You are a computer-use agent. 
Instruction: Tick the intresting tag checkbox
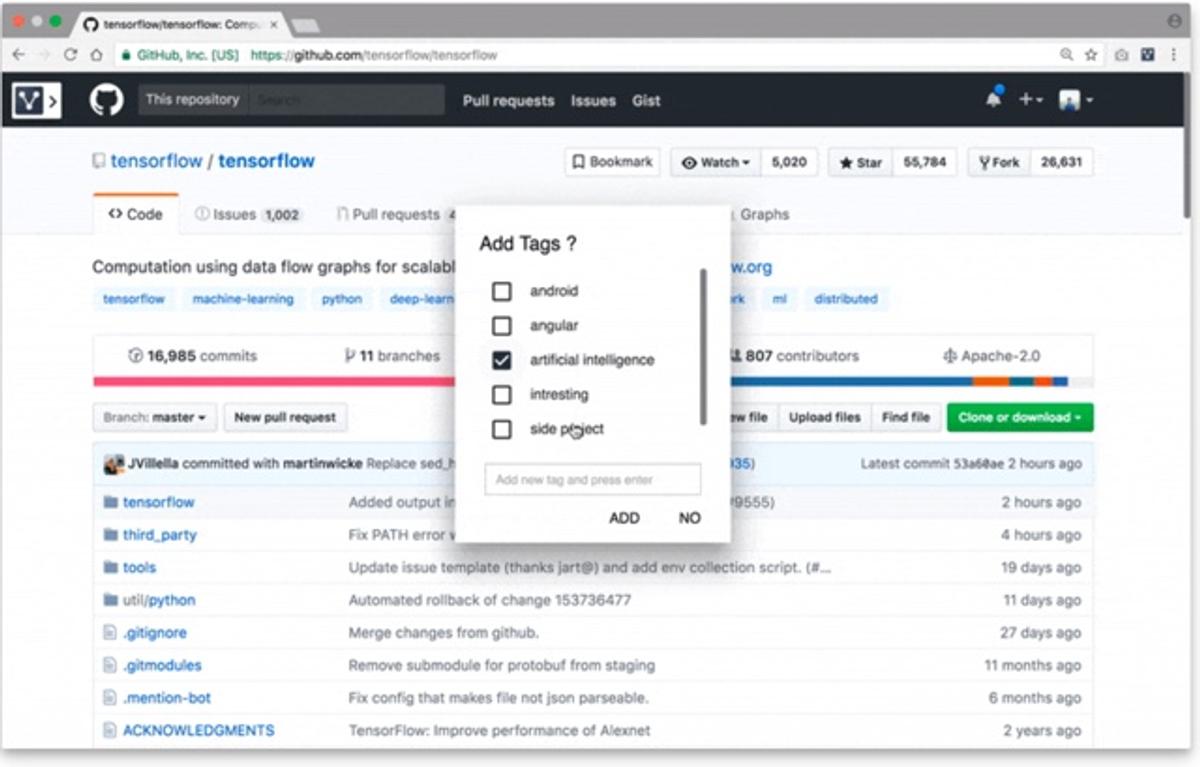[502, 395]
